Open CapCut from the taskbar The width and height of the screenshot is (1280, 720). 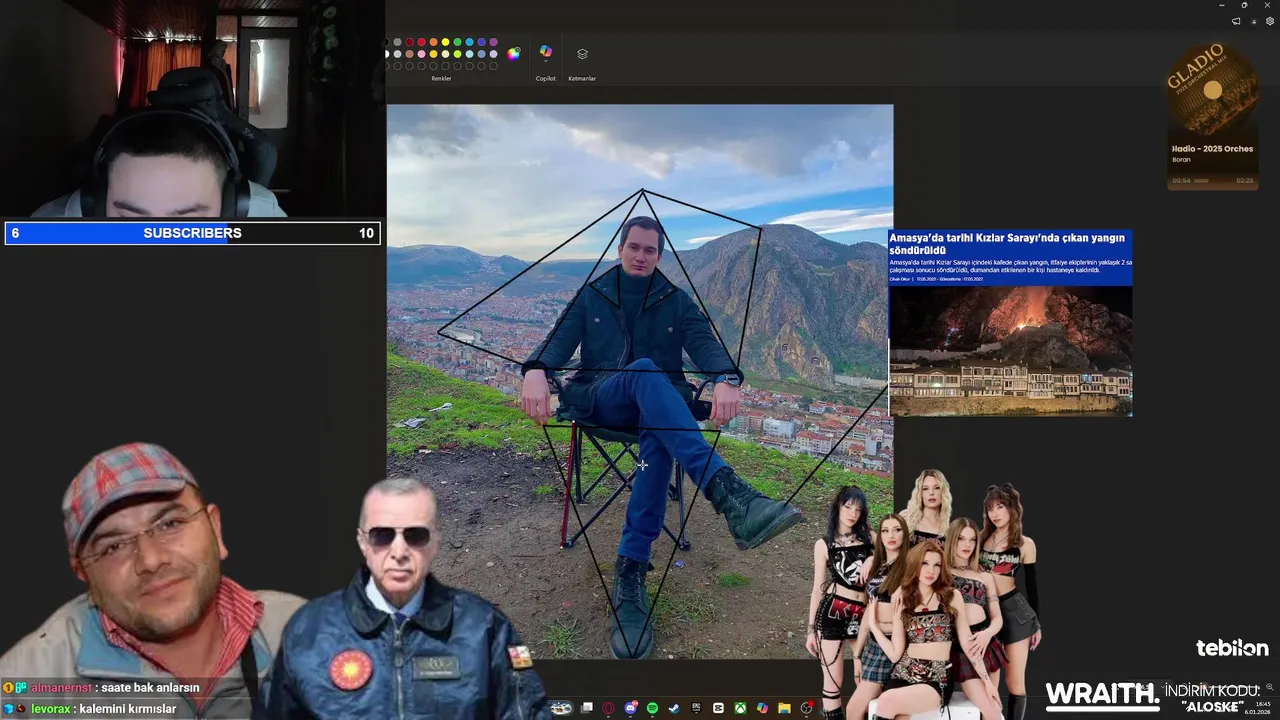point(718,708)
